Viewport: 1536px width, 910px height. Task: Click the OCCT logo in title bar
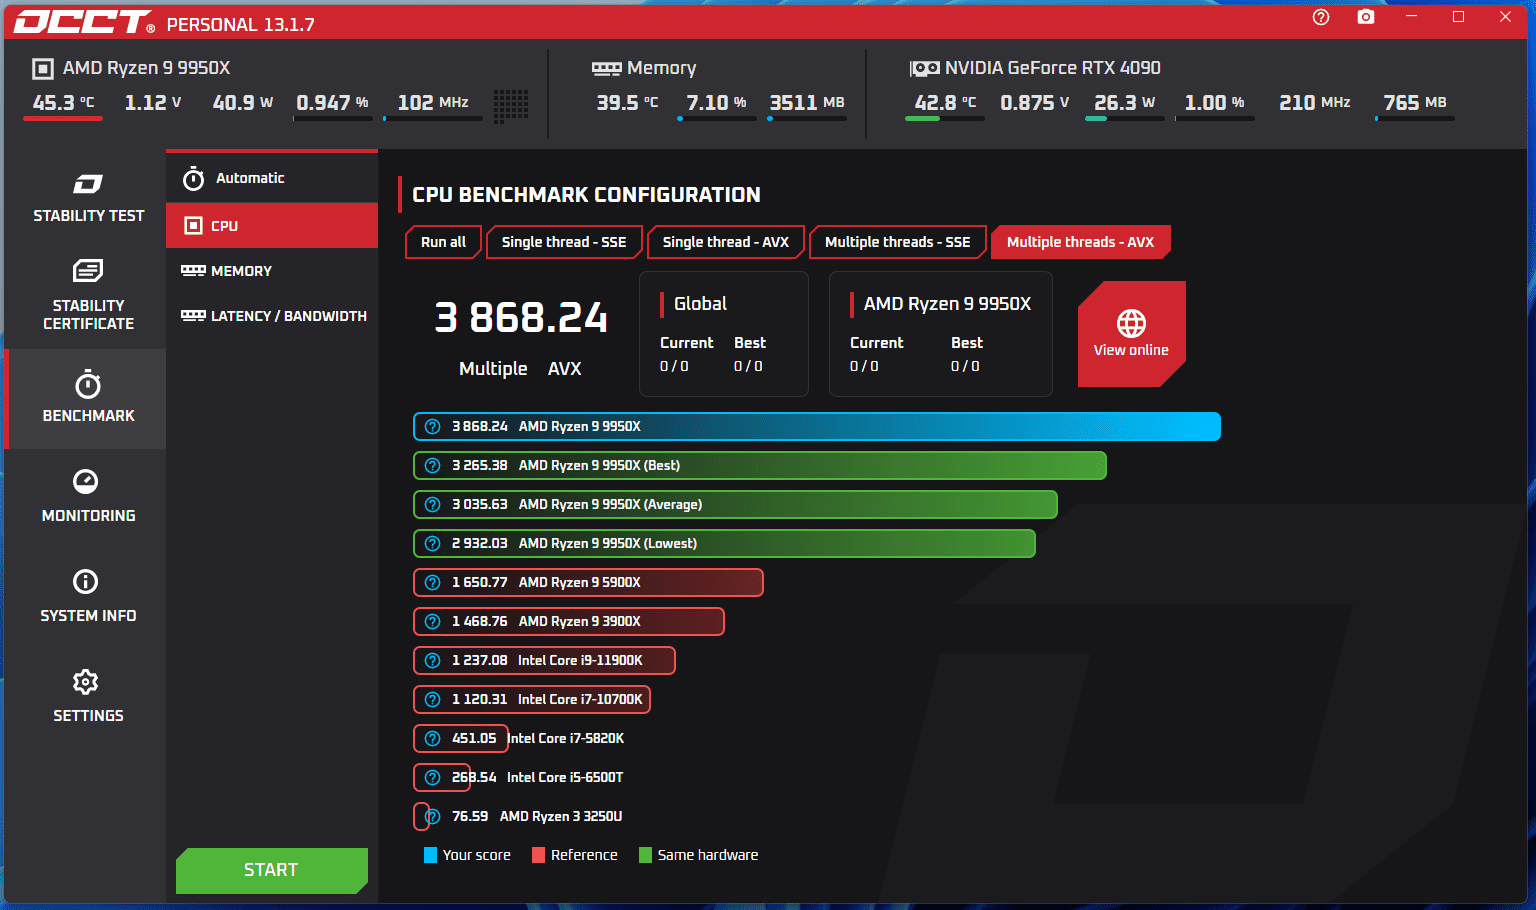84,22
